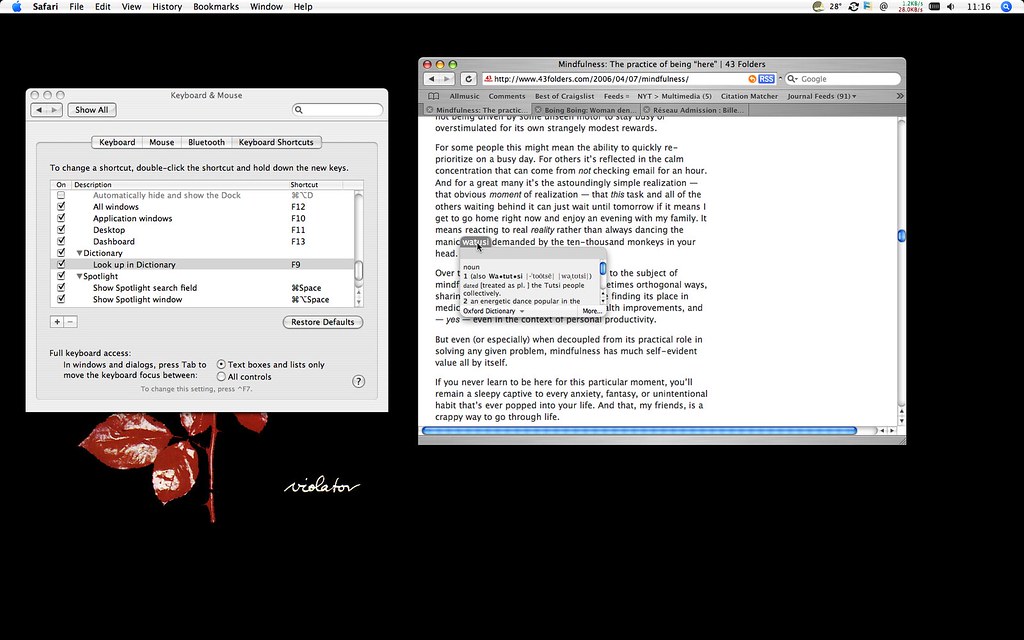Click the site favicon in the address bar
Screen dimensions: 1024x640
[487, 79]
